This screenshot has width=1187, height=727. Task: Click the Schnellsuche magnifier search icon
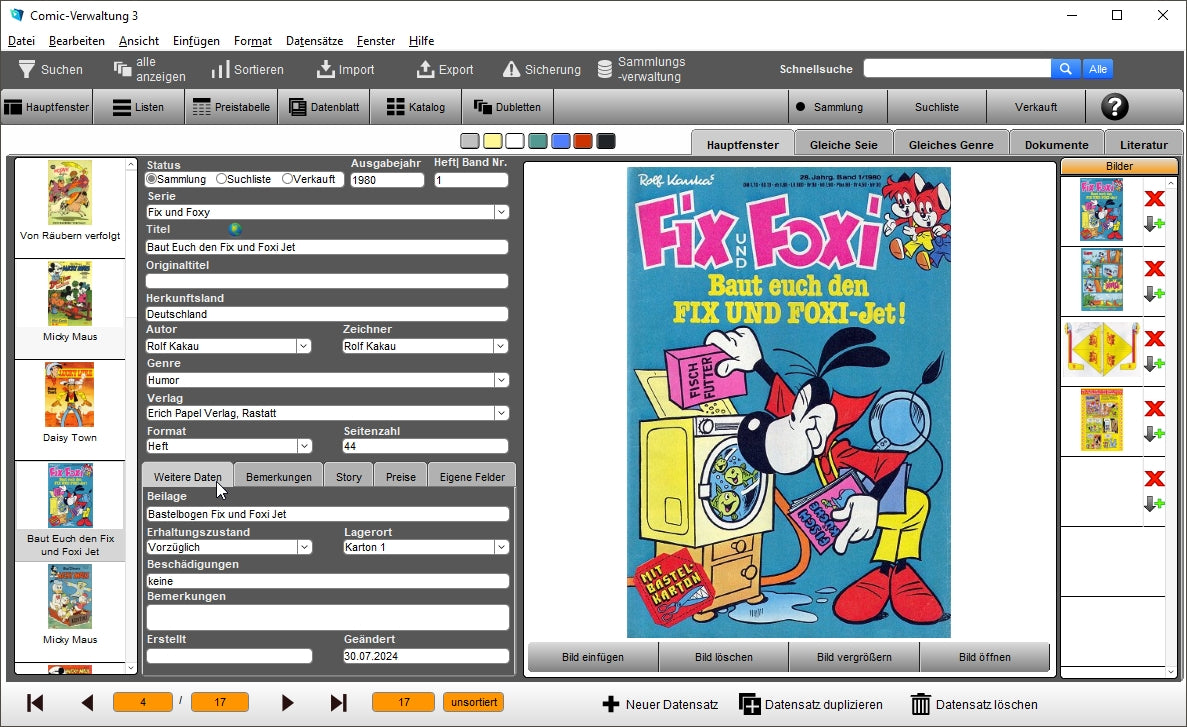pyautogui.click(x=1065, y=69)
